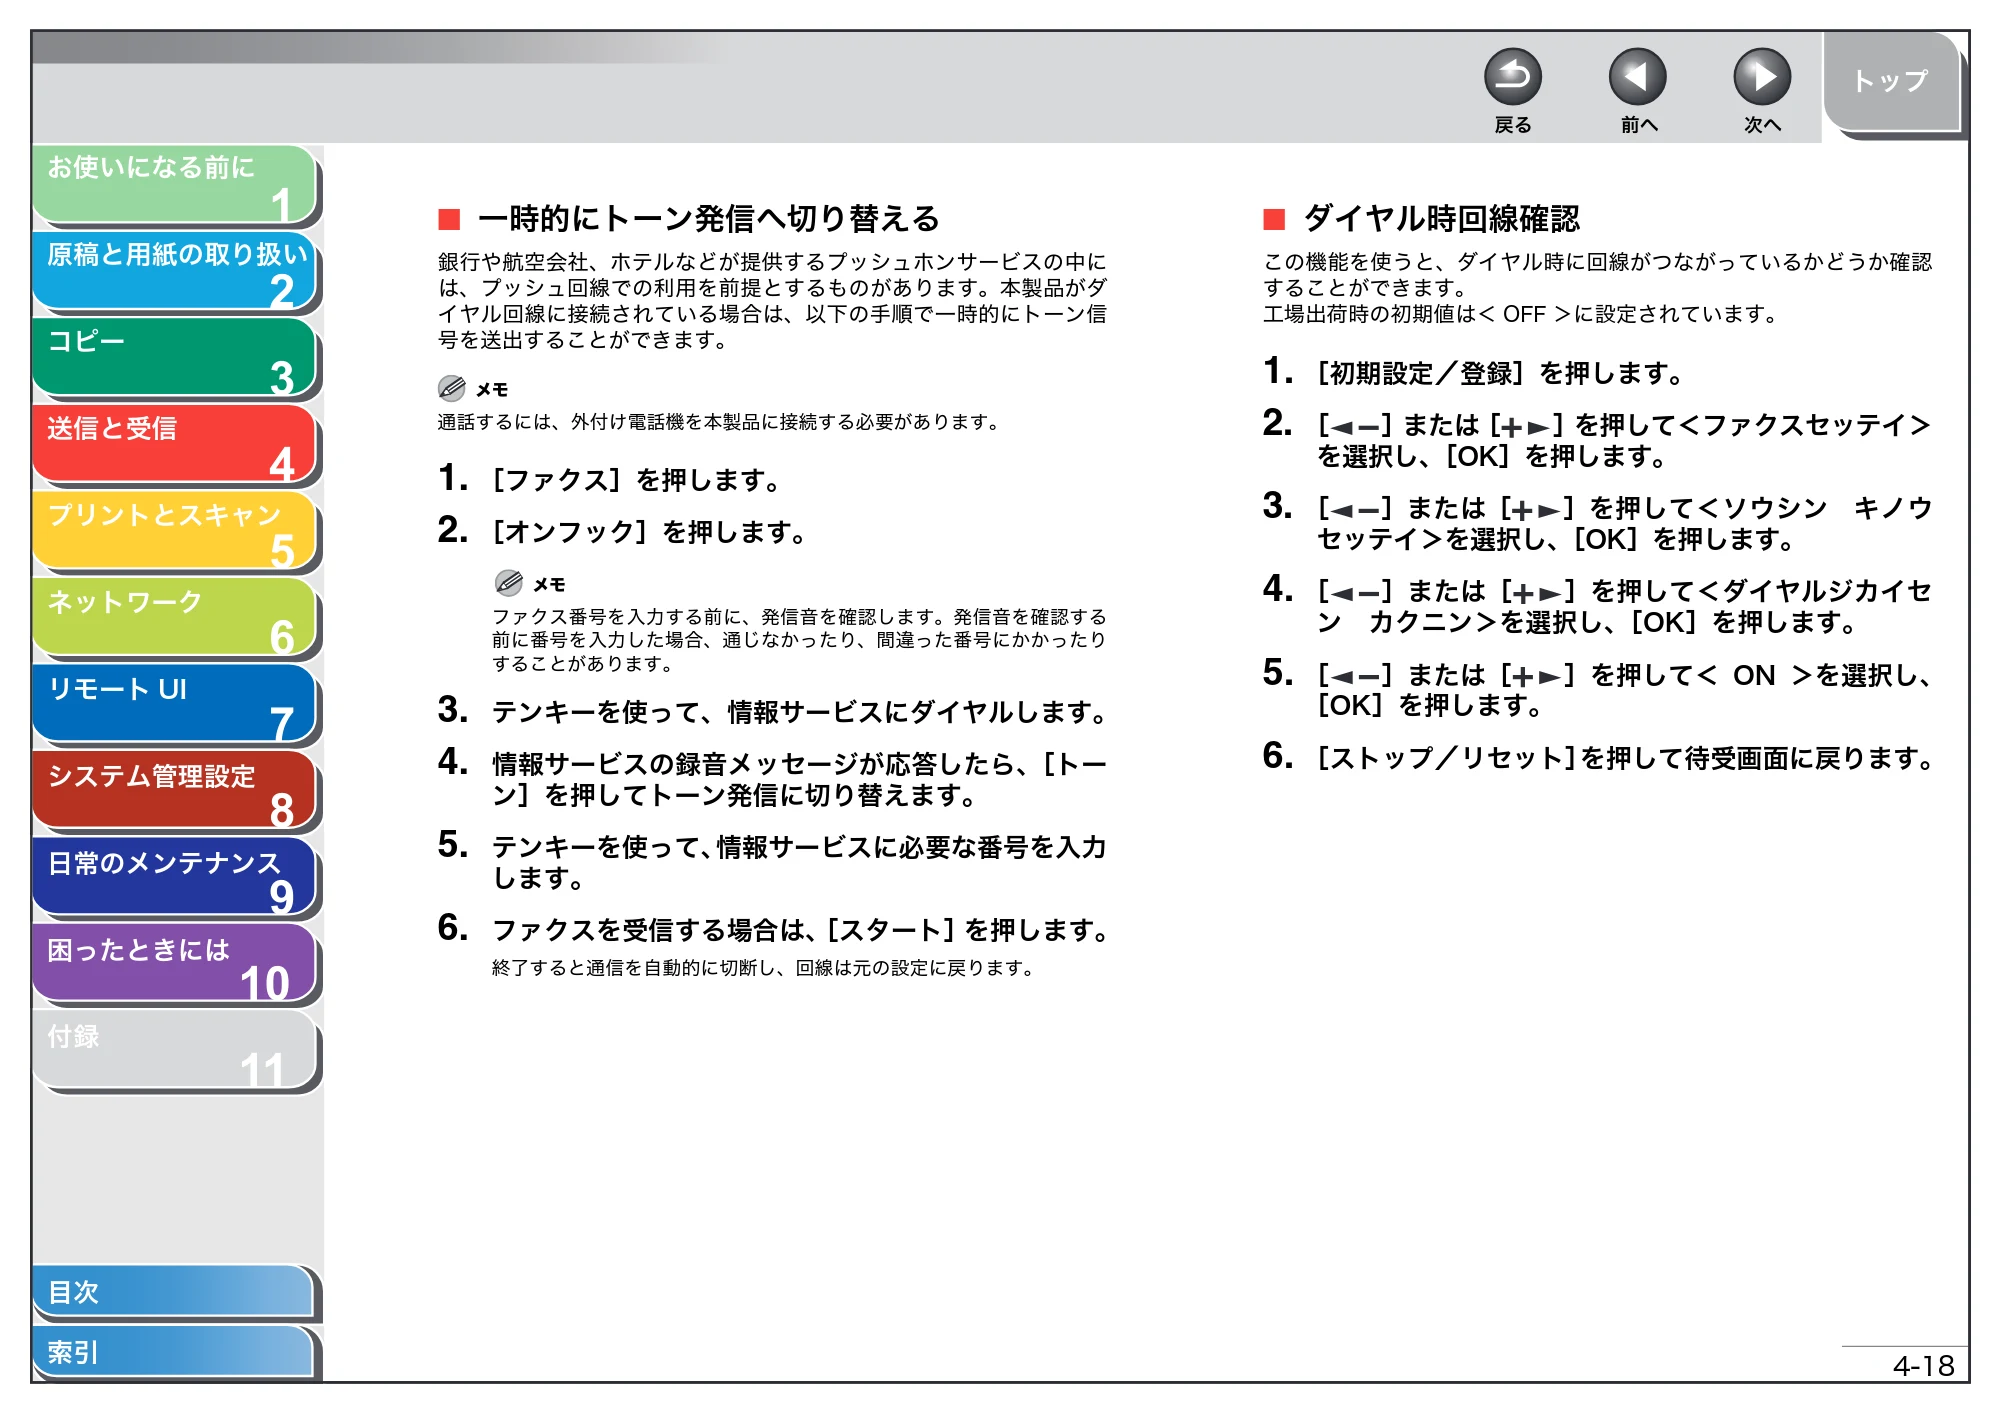The image size is (2000, 1414).
Task: Click step 6 text containing ［スタート］を押します
Action: click(x=800, y=930)
